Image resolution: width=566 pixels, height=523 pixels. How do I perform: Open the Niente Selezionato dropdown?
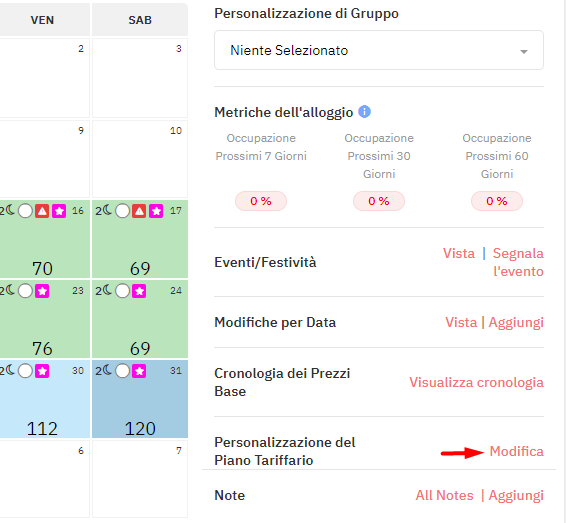[x=379, y=50]
